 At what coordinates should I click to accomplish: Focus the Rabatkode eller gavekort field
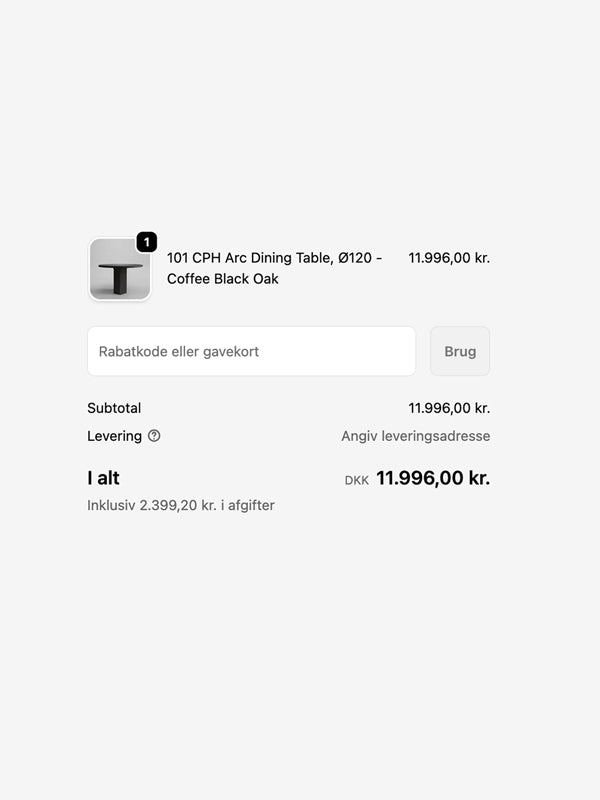click(251, 352)
